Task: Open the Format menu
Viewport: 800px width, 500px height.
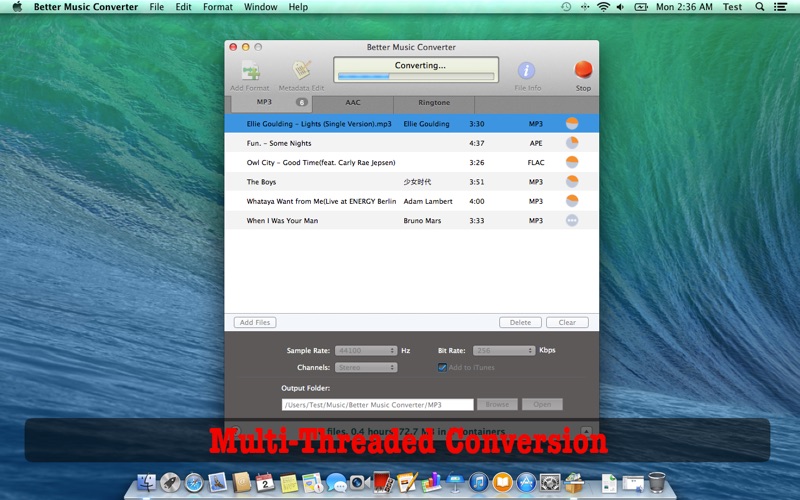Action: (x=218, y=7)
